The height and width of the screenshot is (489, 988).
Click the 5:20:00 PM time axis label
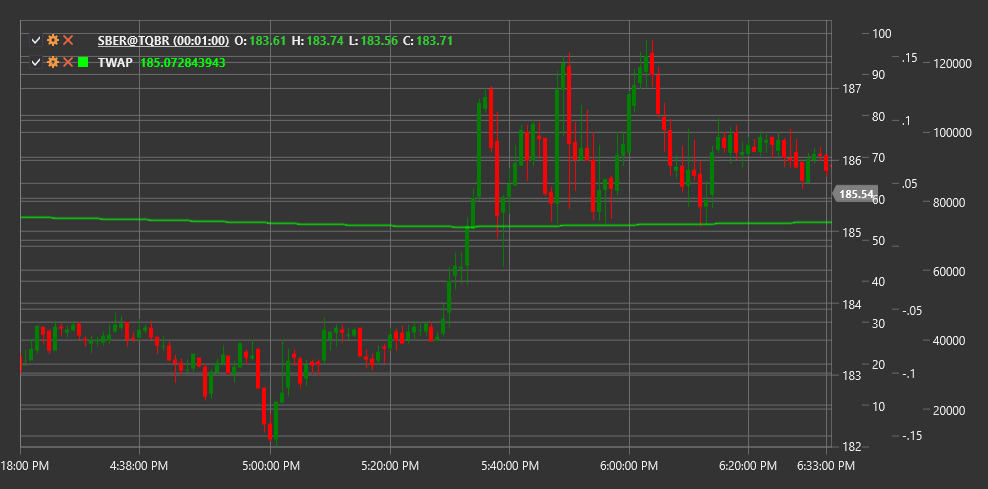coord(390,466)
